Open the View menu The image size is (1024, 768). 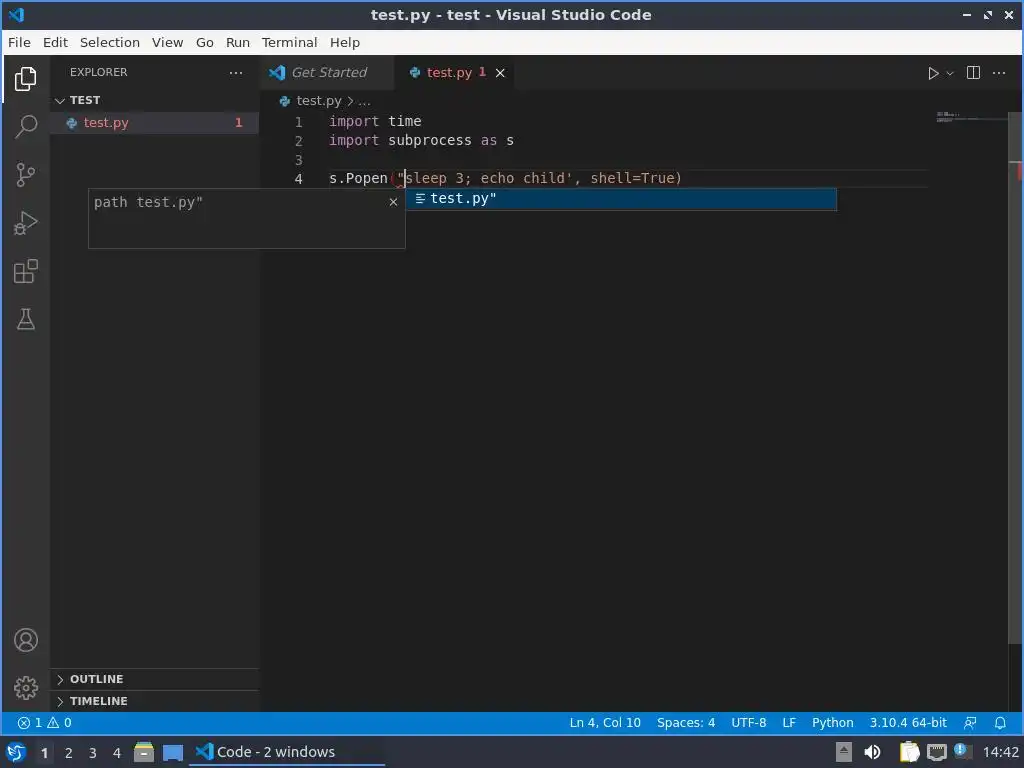pyautogui.click(x=167, y=42)
